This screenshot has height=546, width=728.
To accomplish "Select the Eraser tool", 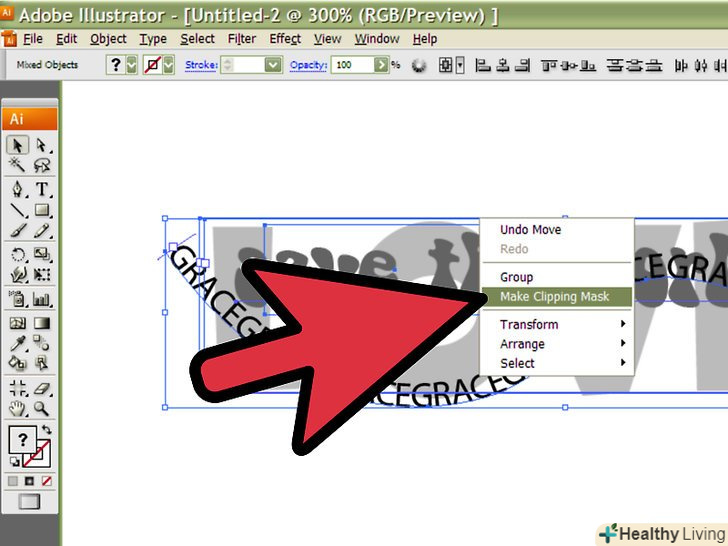I will point(42,388).
